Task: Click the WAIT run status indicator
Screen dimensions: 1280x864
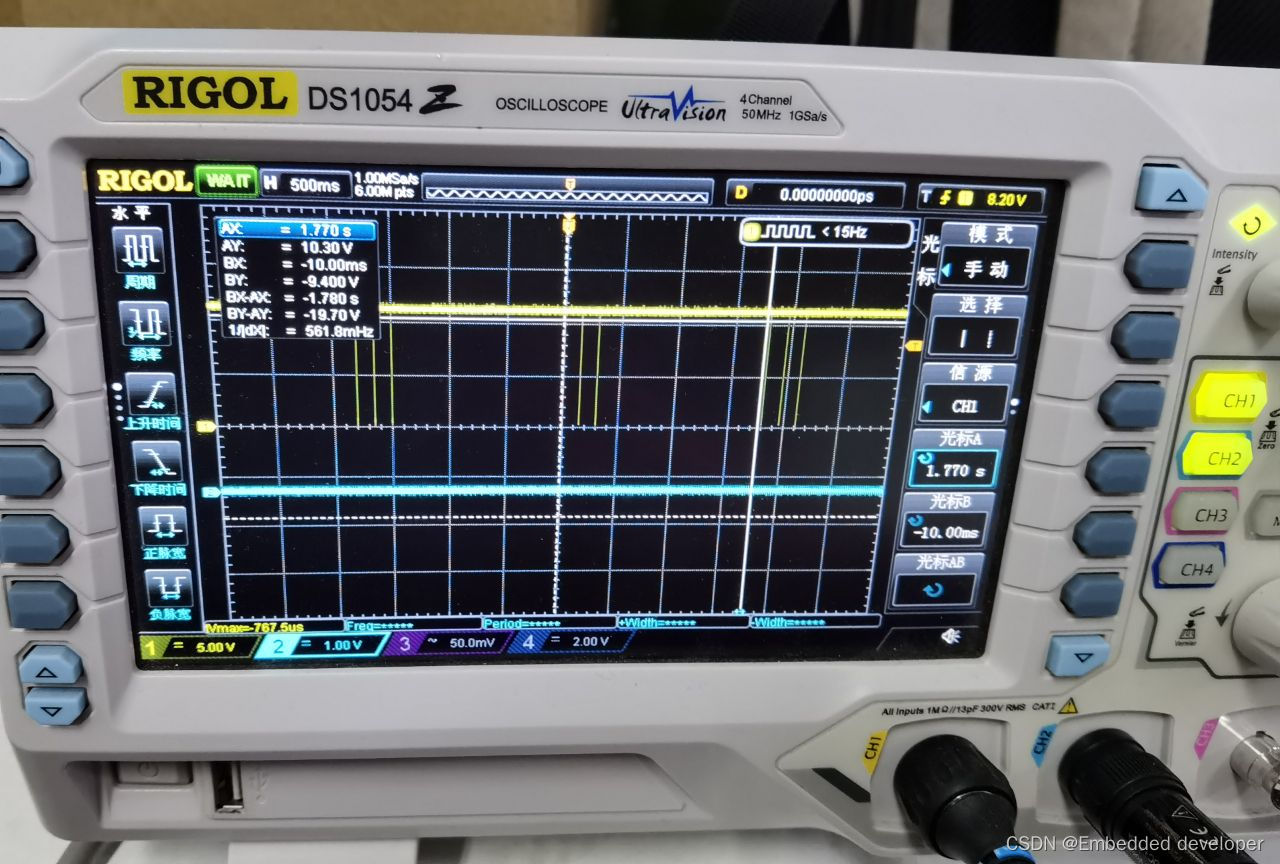Action: (x=226, y=182)
